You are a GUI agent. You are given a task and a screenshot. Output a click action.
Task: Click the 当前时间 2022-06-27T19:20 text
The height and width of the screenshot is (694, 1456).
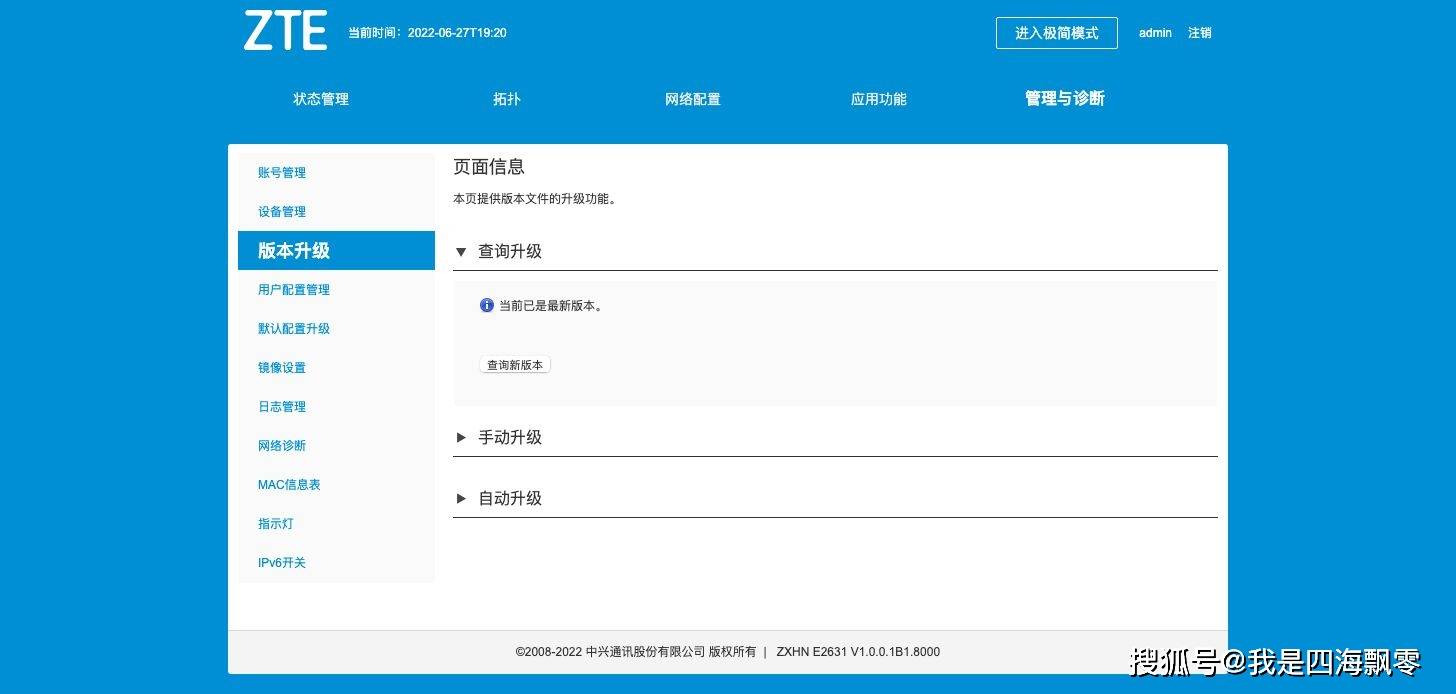point(427,33)
